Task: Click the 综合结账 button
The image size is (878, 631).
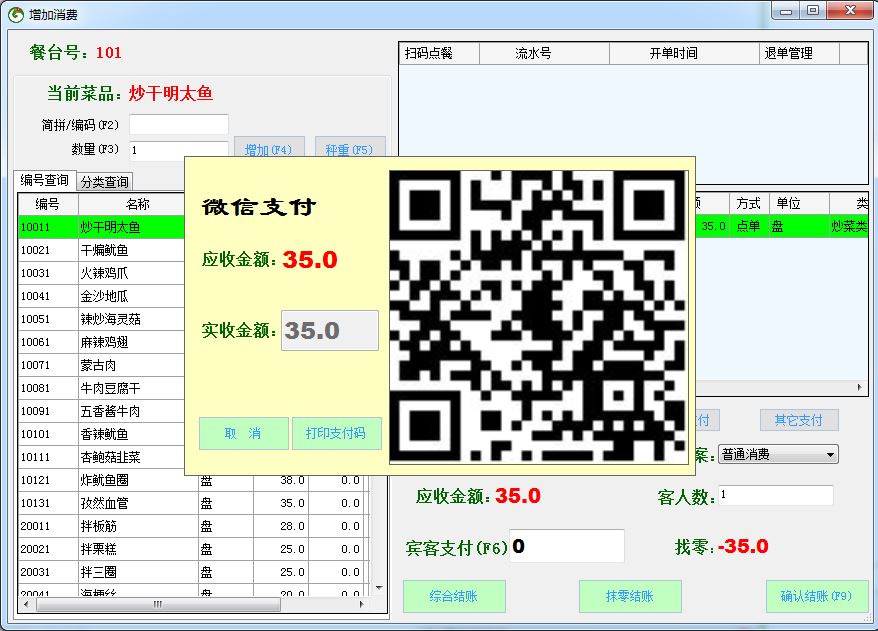Action: pos(454,596)
